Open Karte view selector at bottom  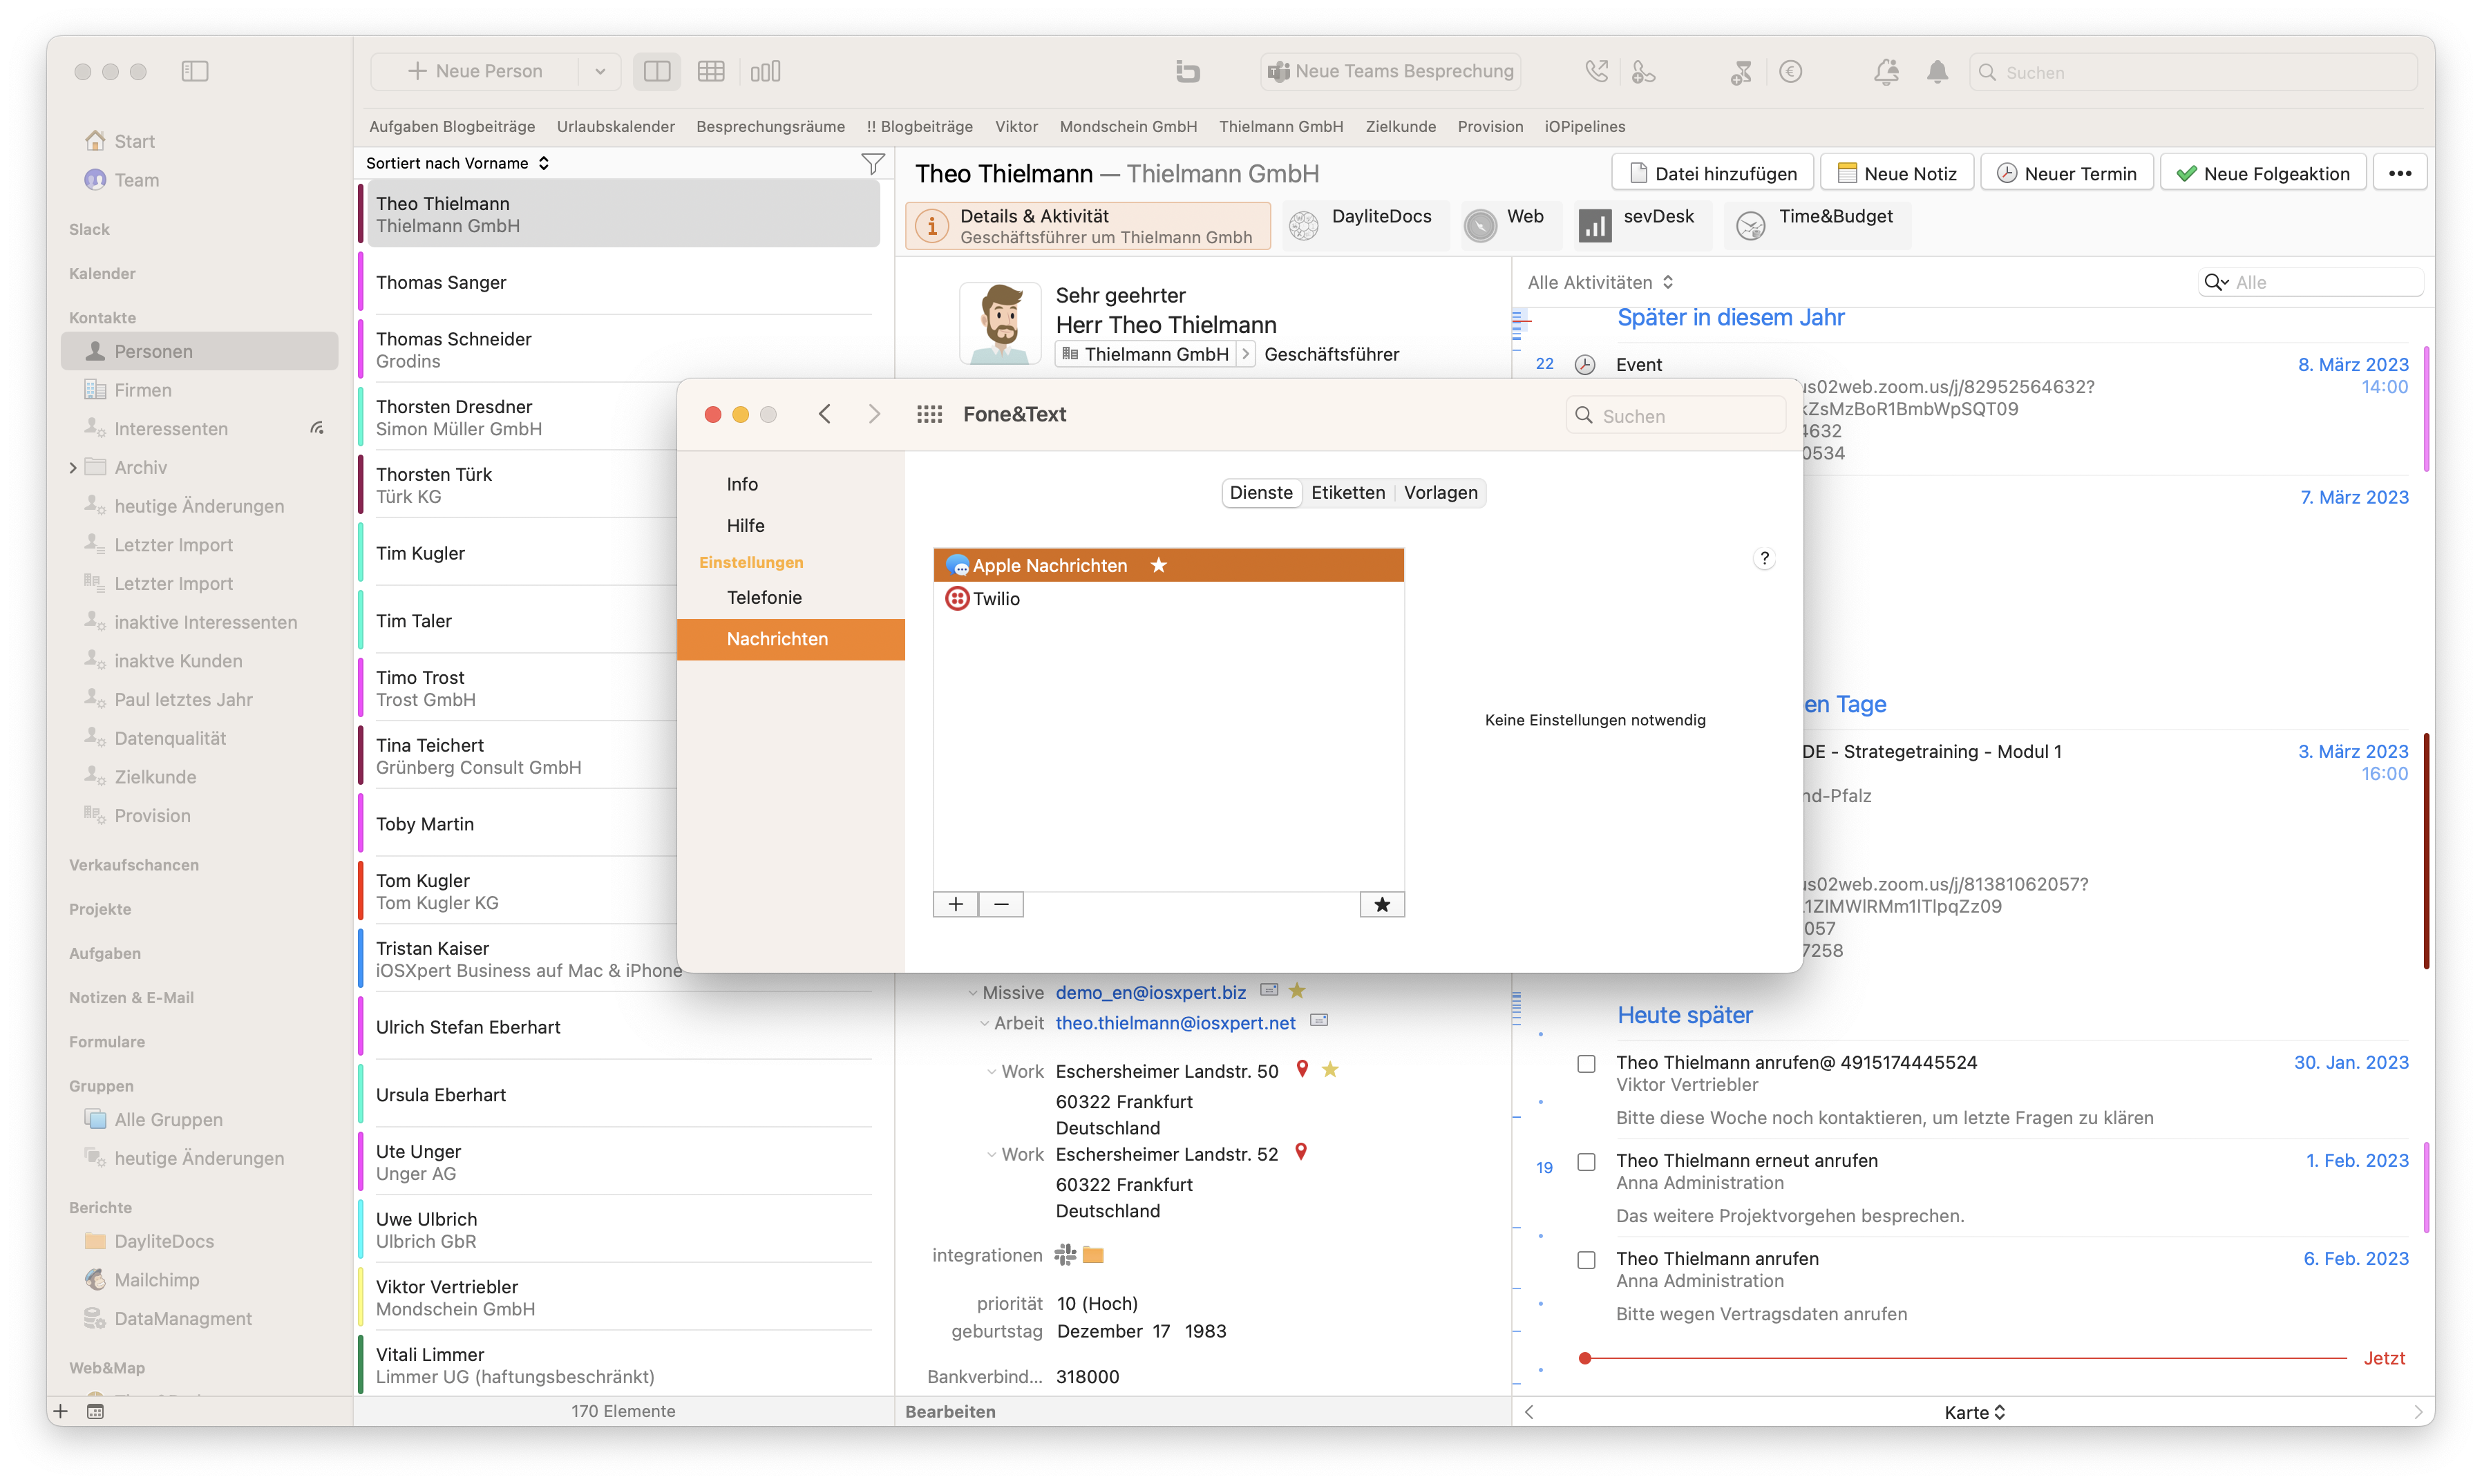1974,1411
